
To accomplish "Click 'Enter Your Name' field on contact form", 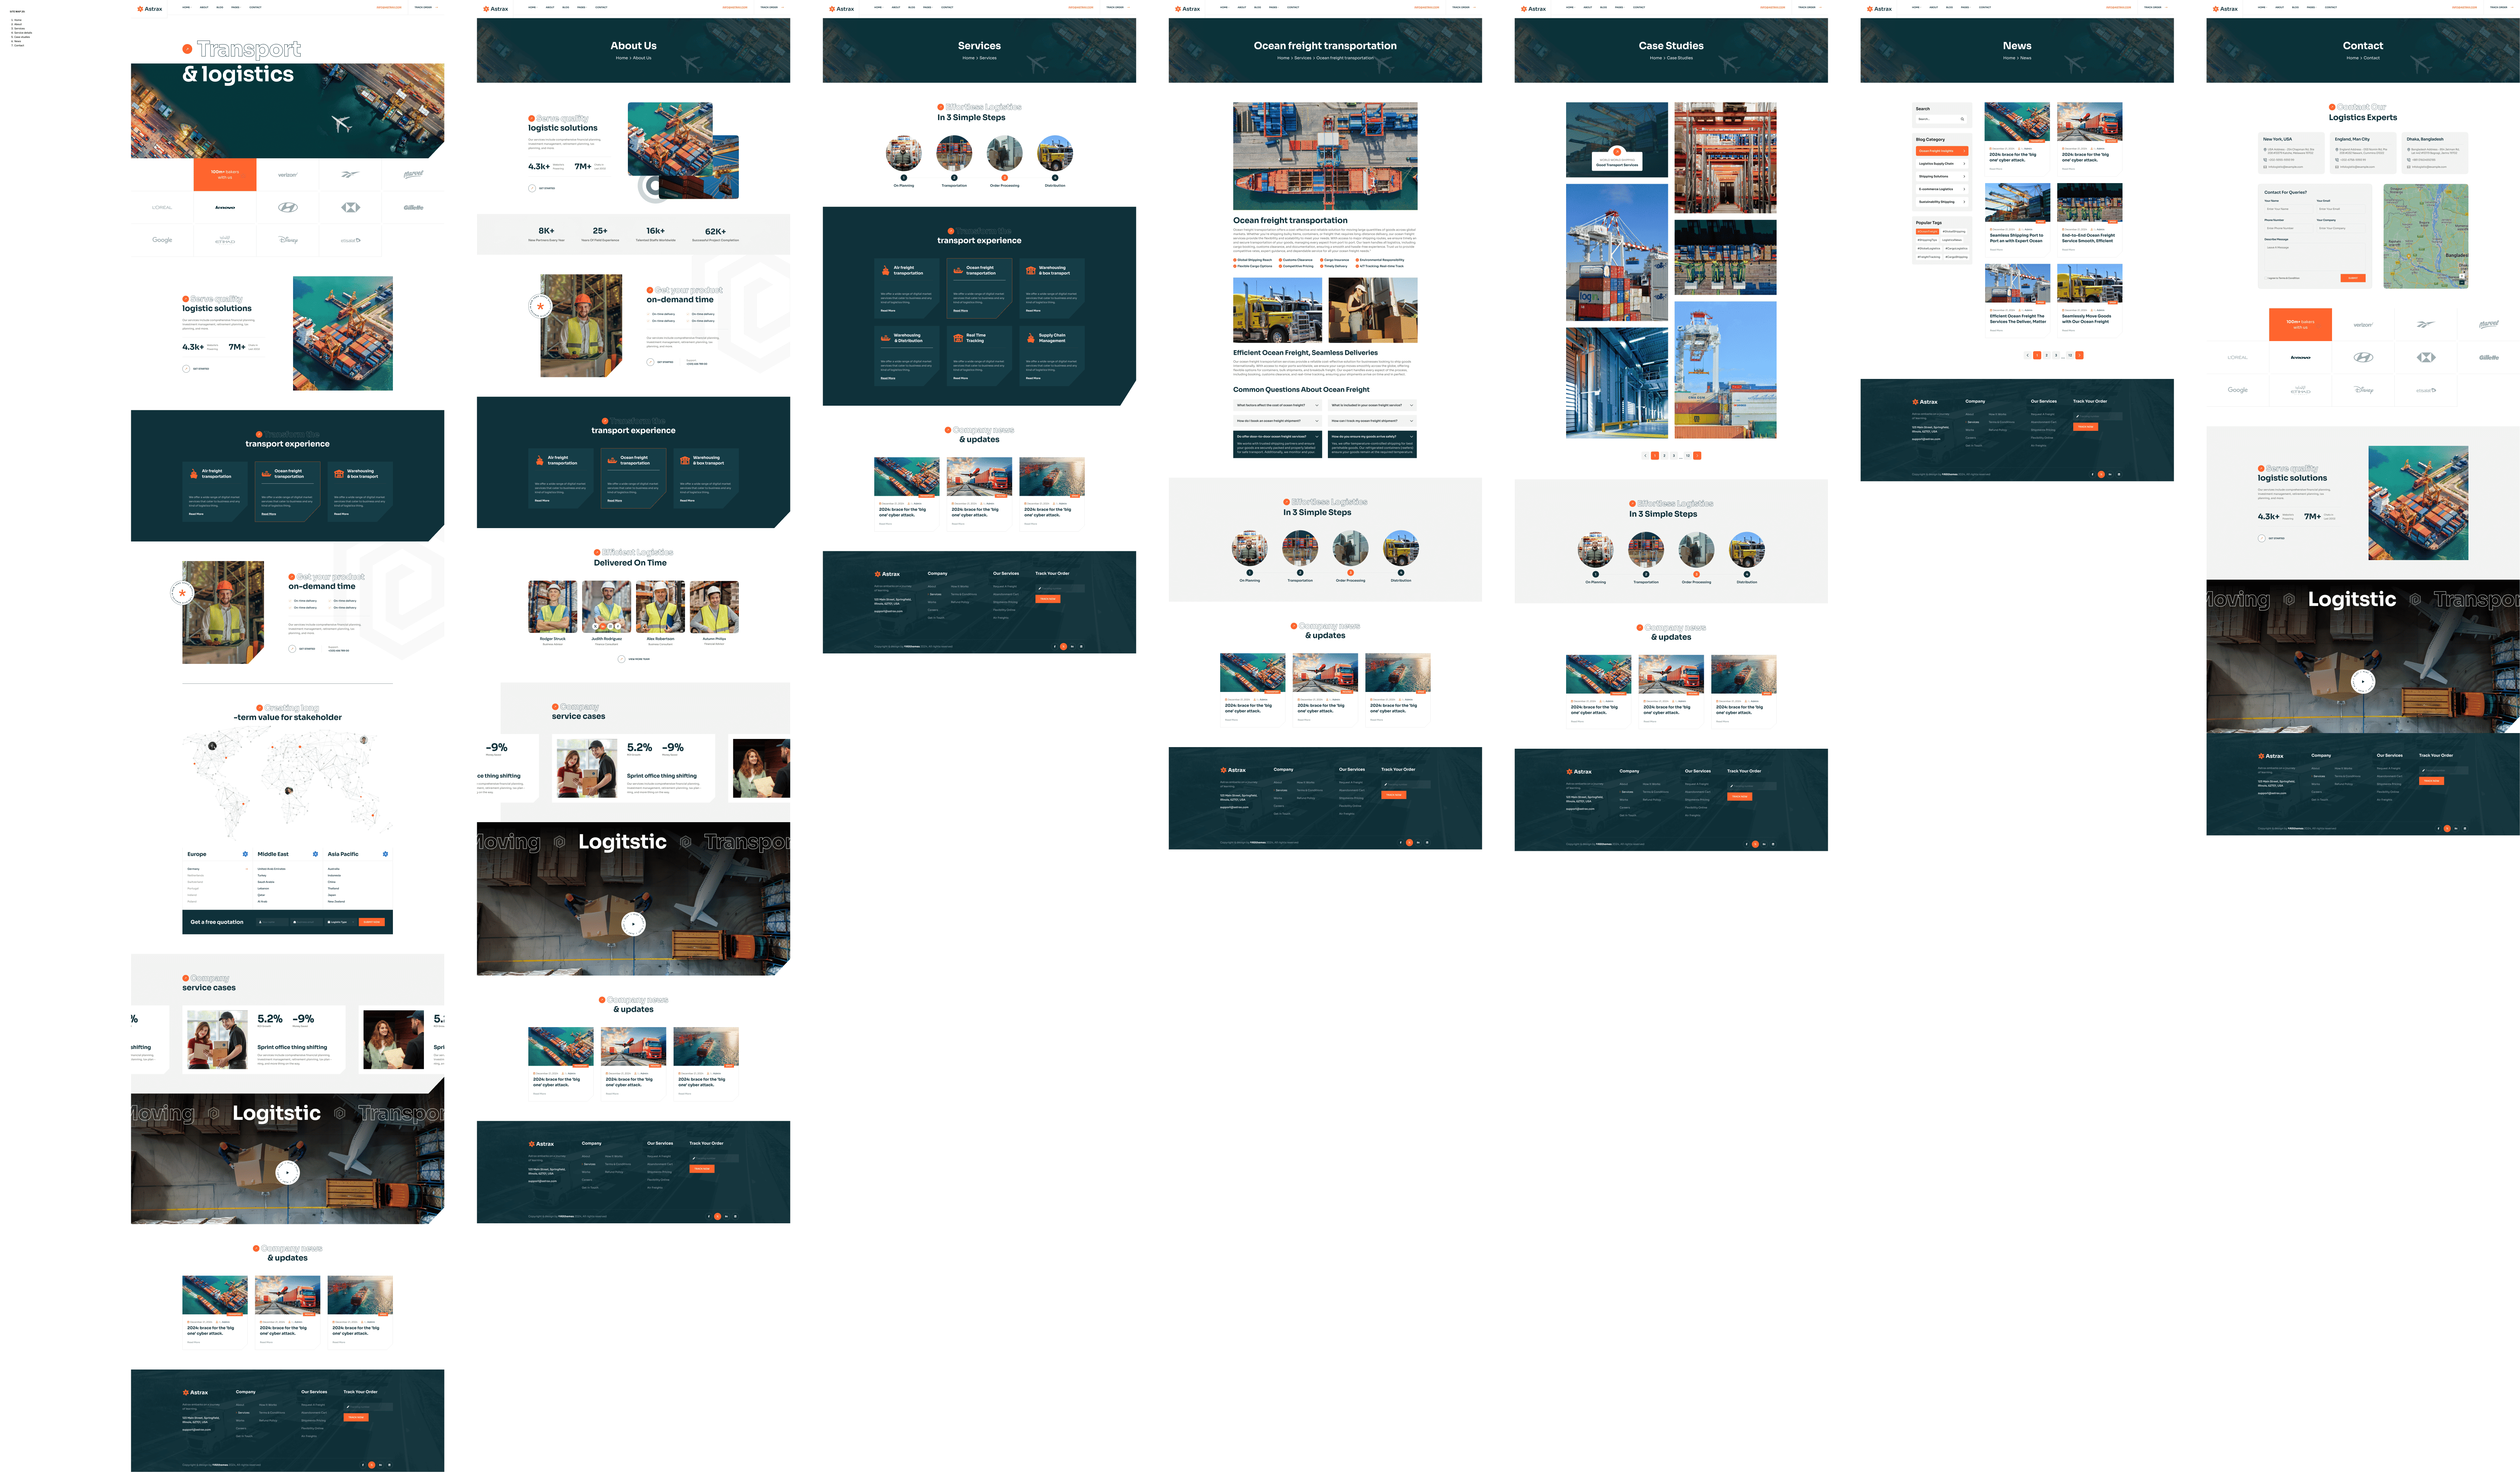I will coord(2289,209).
